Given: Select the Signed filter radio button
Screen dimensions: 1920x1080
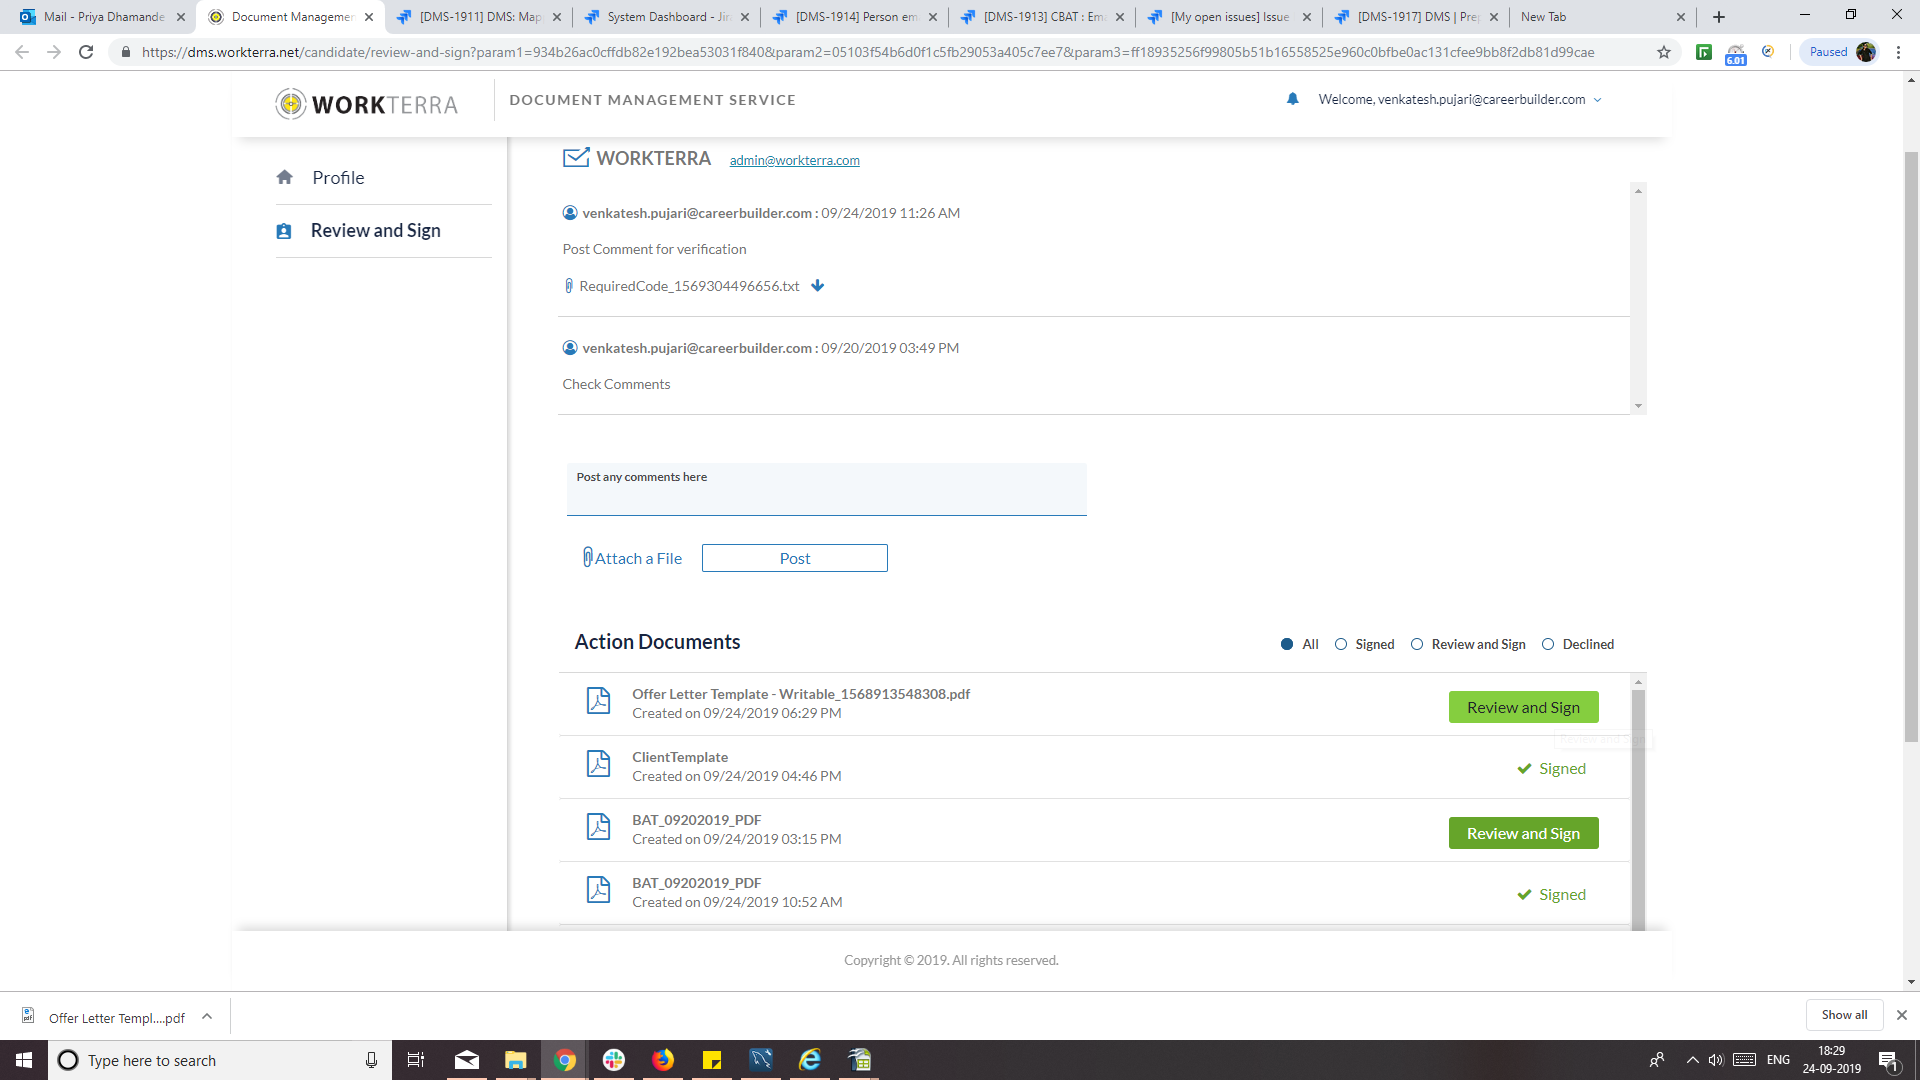Looking at the screenshot, I should pyautogui.click(x=1341, y=644).
